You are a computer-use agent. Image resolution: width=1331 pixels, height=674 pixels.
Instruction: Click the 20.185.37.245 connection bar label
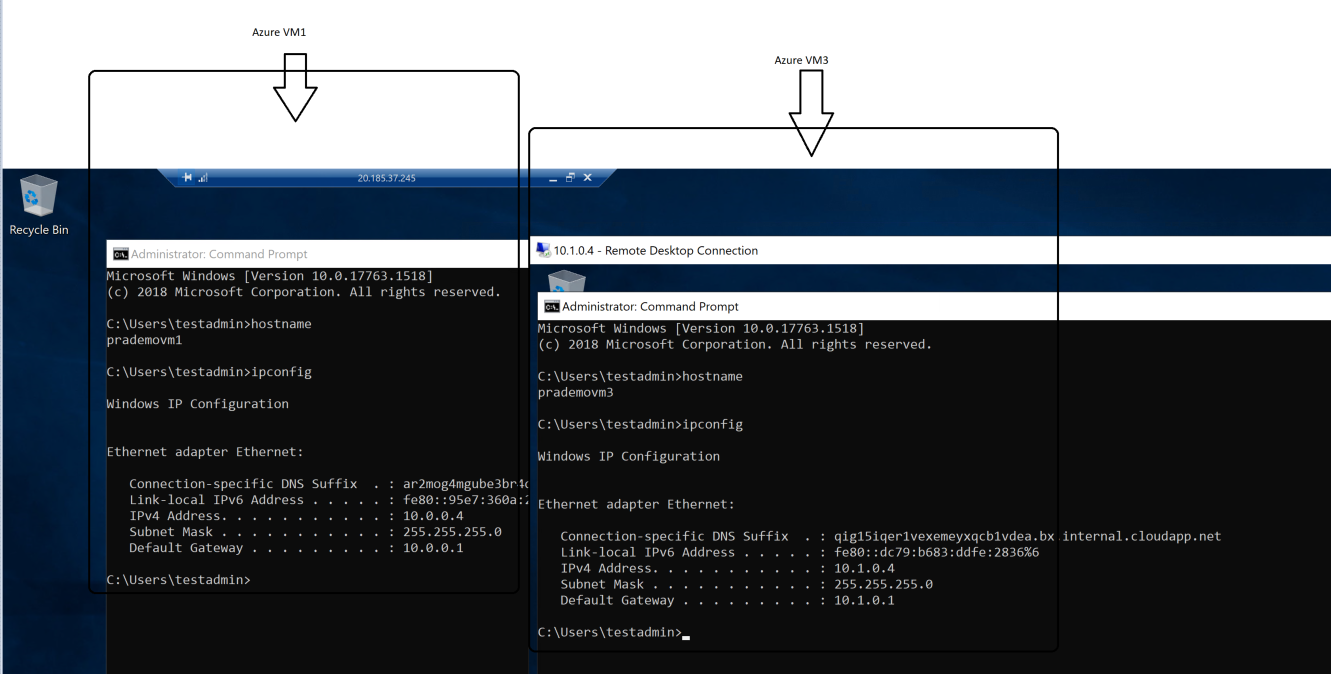pyautogui.click(x=386, y=178)
